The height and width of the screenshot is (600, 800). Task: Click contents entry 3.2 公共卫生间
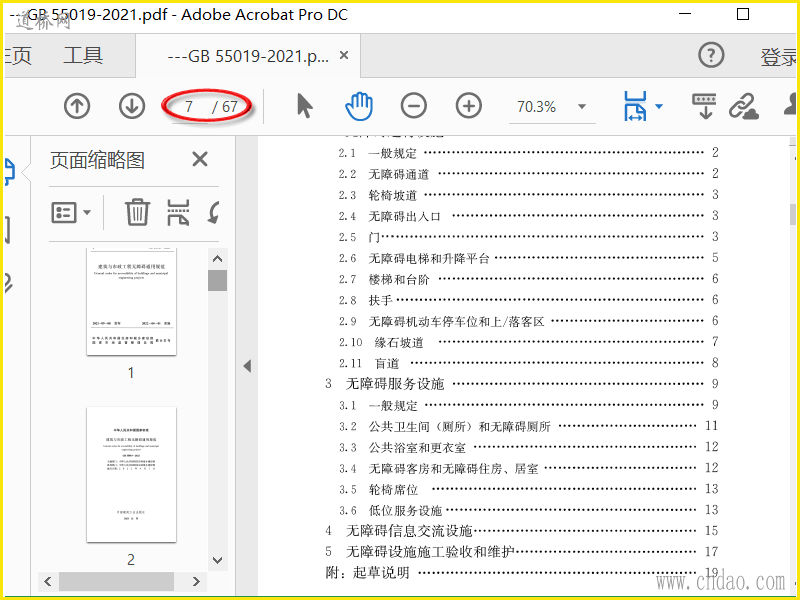[x=529, y=426]
